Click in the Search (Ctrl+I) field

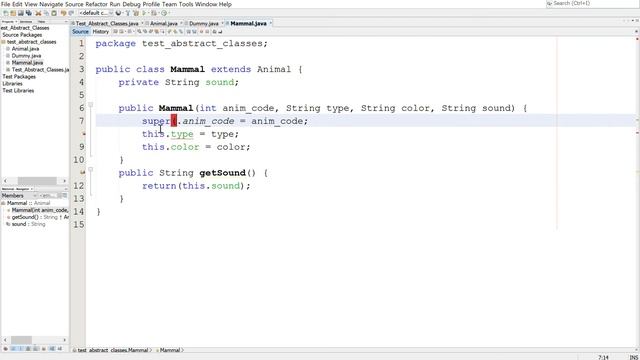click(x=592, y=3)
